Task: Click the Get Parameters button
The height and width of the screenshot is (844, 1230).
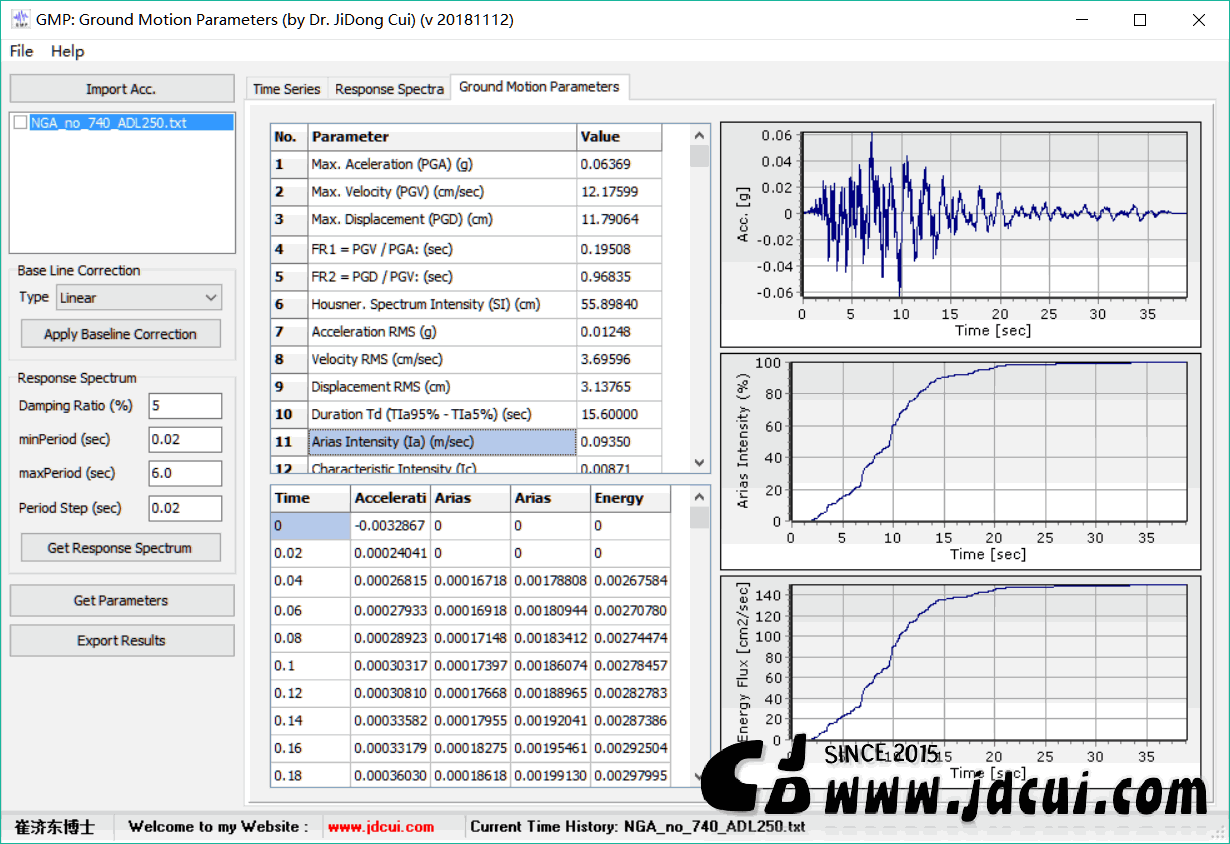Action: (x=121, y=600)
